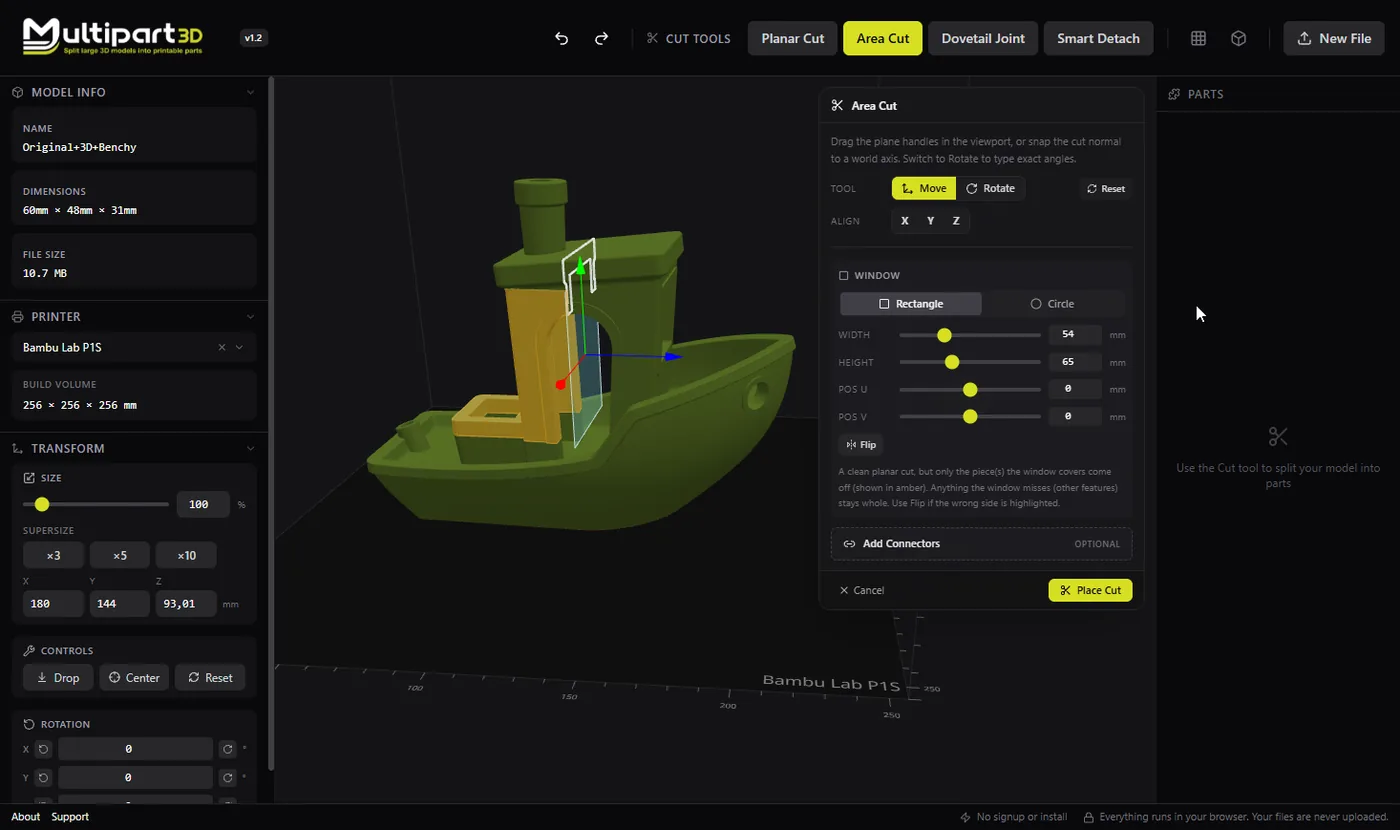The width and height of the screenshot is (1400, 830).
Task: Collapse the Printer section
Action: [x=250, y=316]
